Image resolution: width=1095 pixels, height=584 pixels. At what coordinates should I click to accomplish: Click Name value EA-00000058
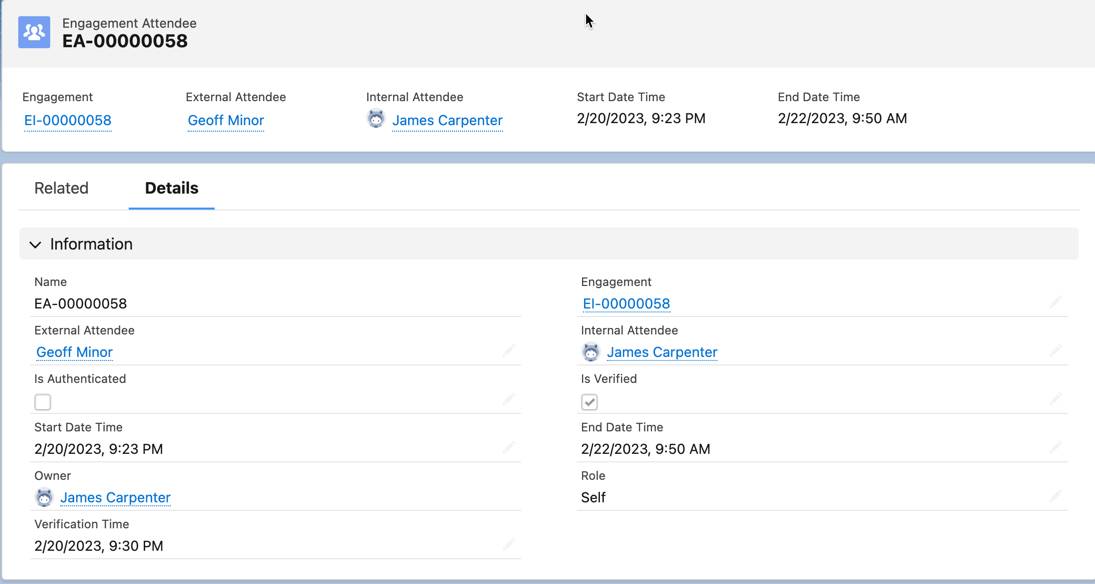tap(81, 304)
